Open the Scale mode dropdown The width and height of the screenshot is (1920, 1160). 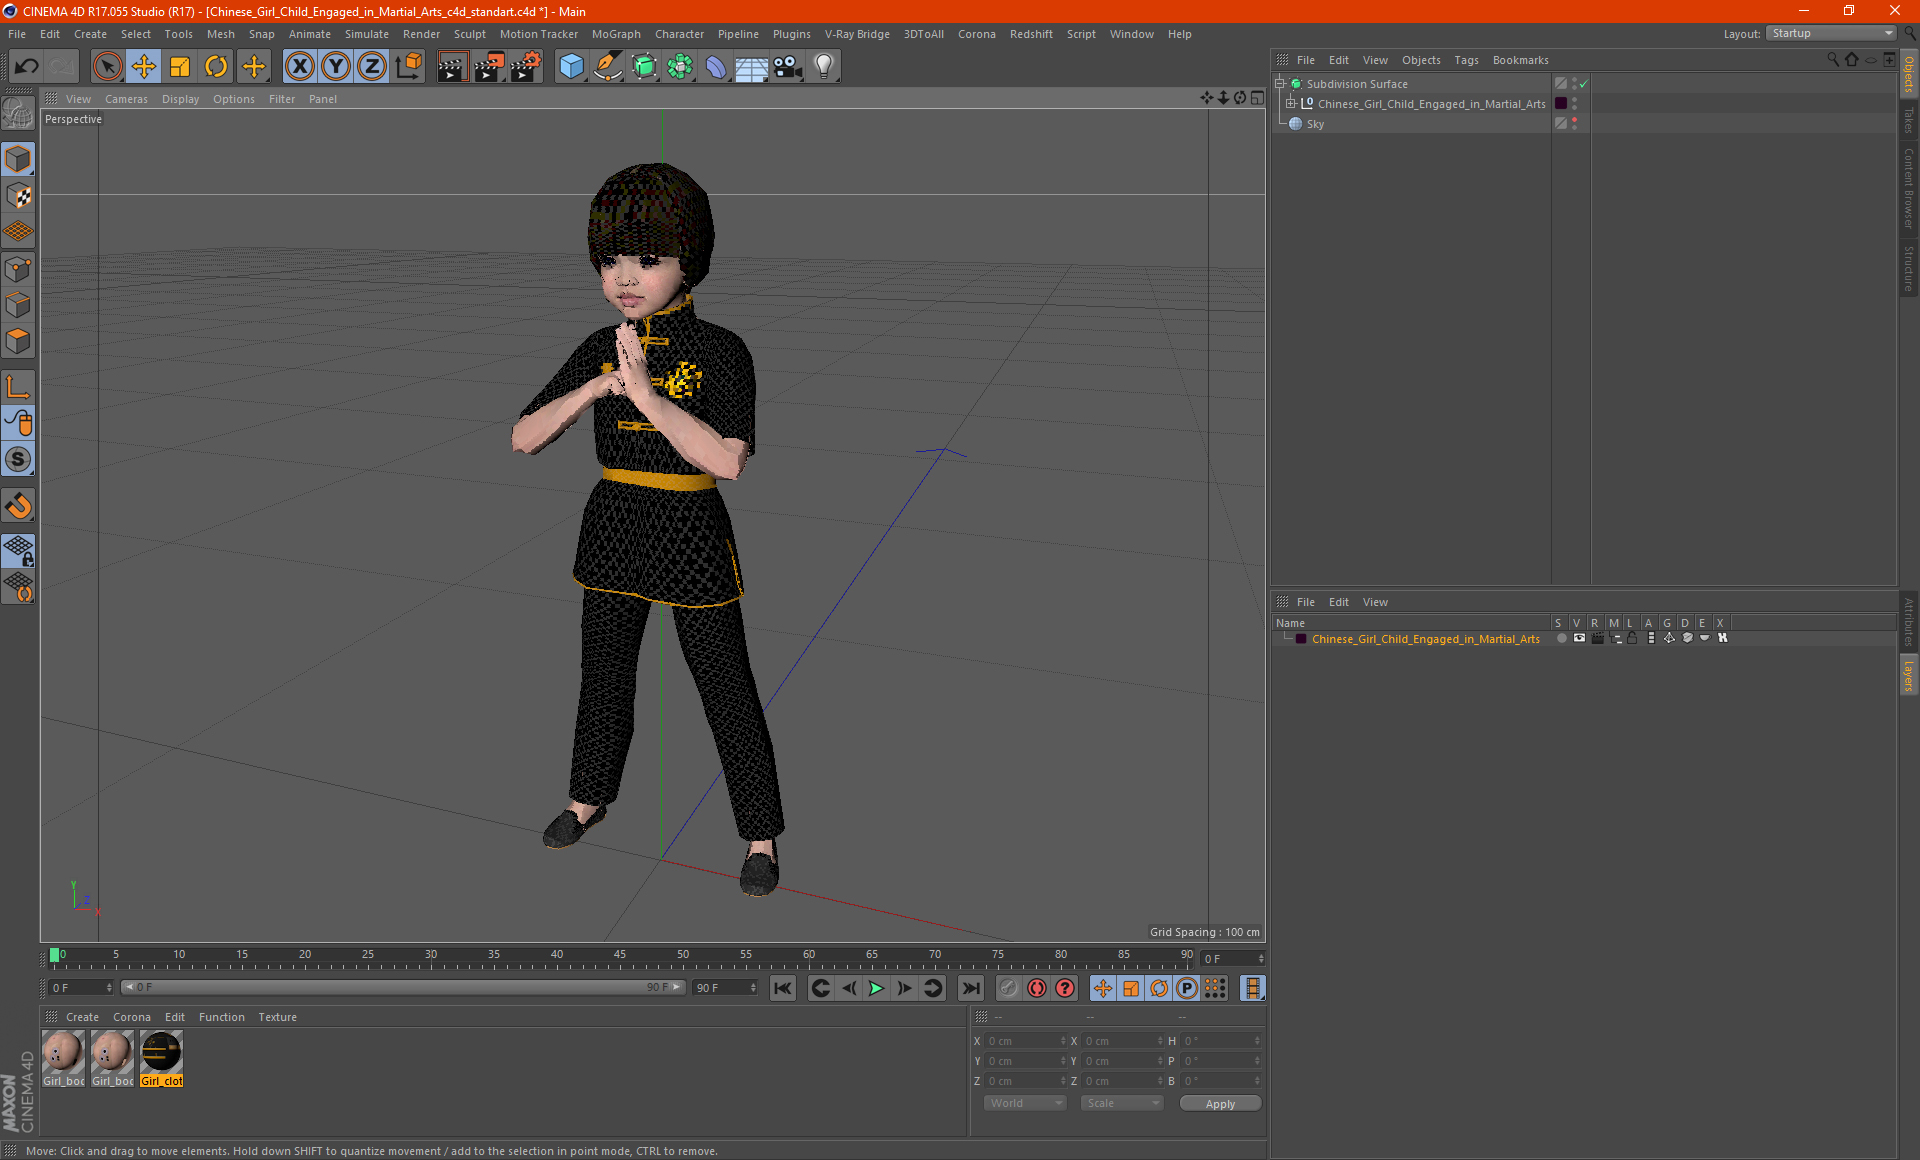1122,1103
